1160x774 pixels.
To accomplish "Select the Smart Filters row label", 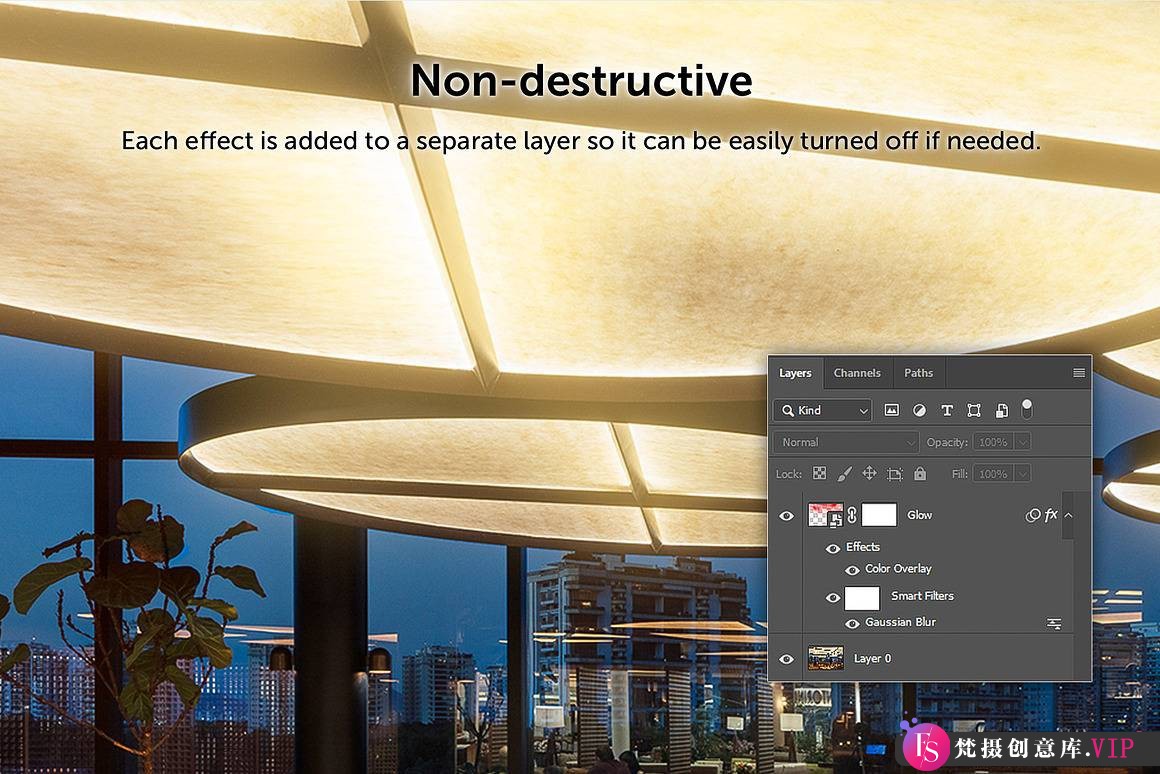I will click(922, 596).
